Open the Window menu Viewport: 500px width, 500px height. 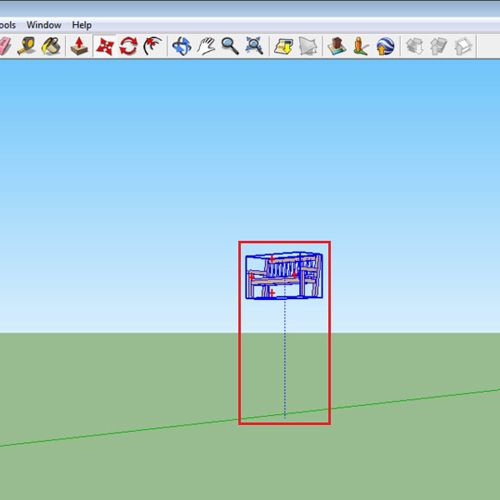point(44,25)
